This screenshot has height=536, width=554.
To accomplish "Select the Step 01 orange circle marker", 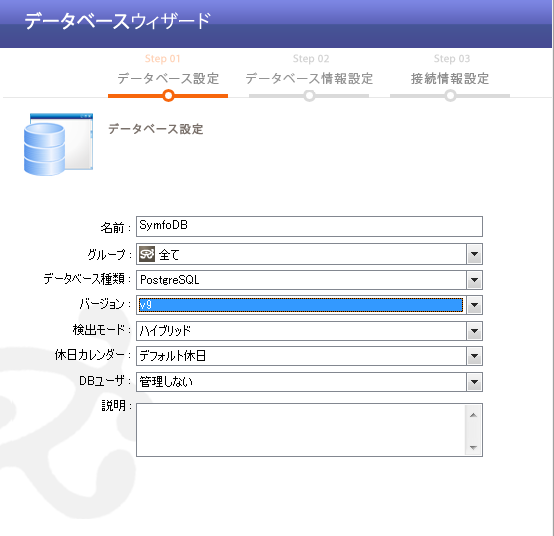I will 169,95.
